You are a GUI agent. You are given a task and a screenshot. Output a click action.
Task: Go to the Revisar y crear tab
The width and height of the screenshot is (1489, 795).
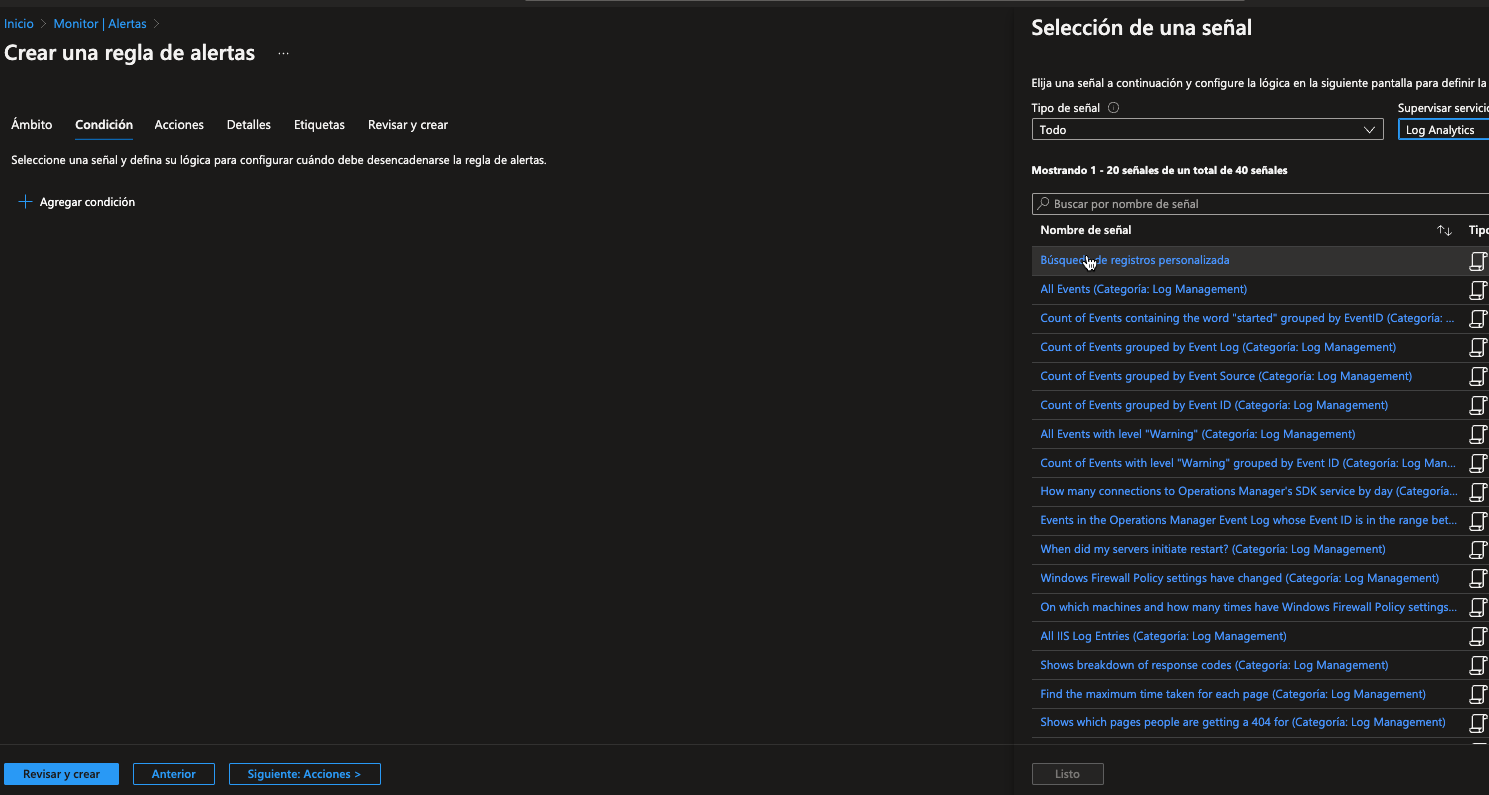(x=408, y=125)
